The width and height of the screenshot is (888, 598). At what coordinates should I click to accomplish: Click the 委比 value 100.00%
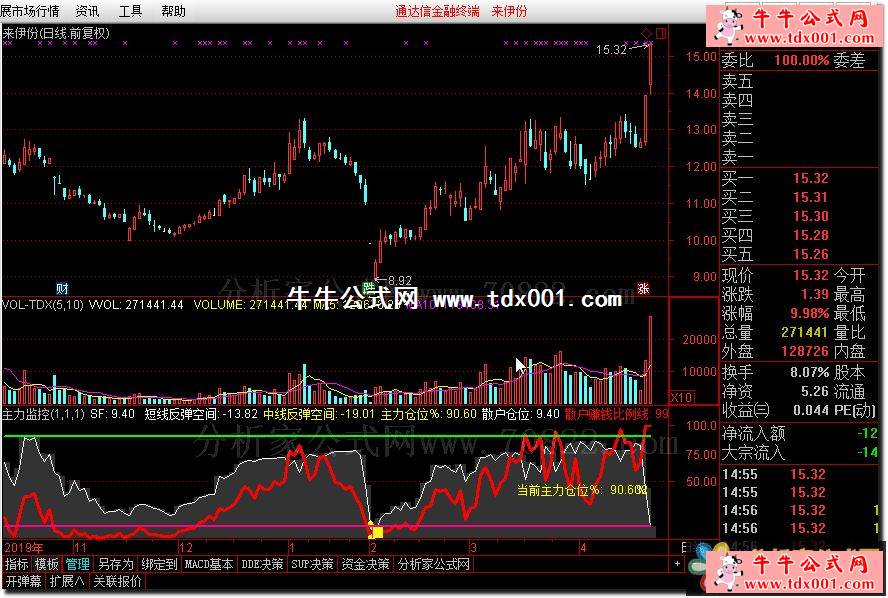point(801,60)
